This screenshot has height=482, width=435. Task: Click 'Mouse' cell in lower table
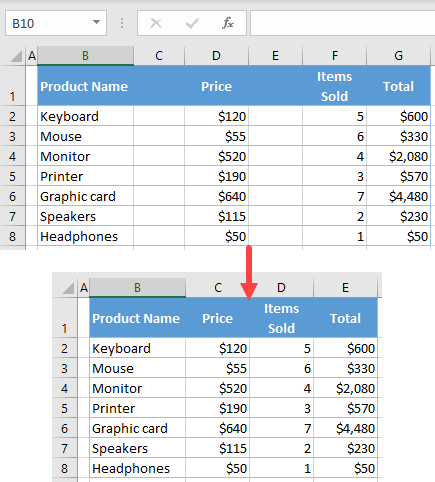pyautogui.click(x=138, y=368)
